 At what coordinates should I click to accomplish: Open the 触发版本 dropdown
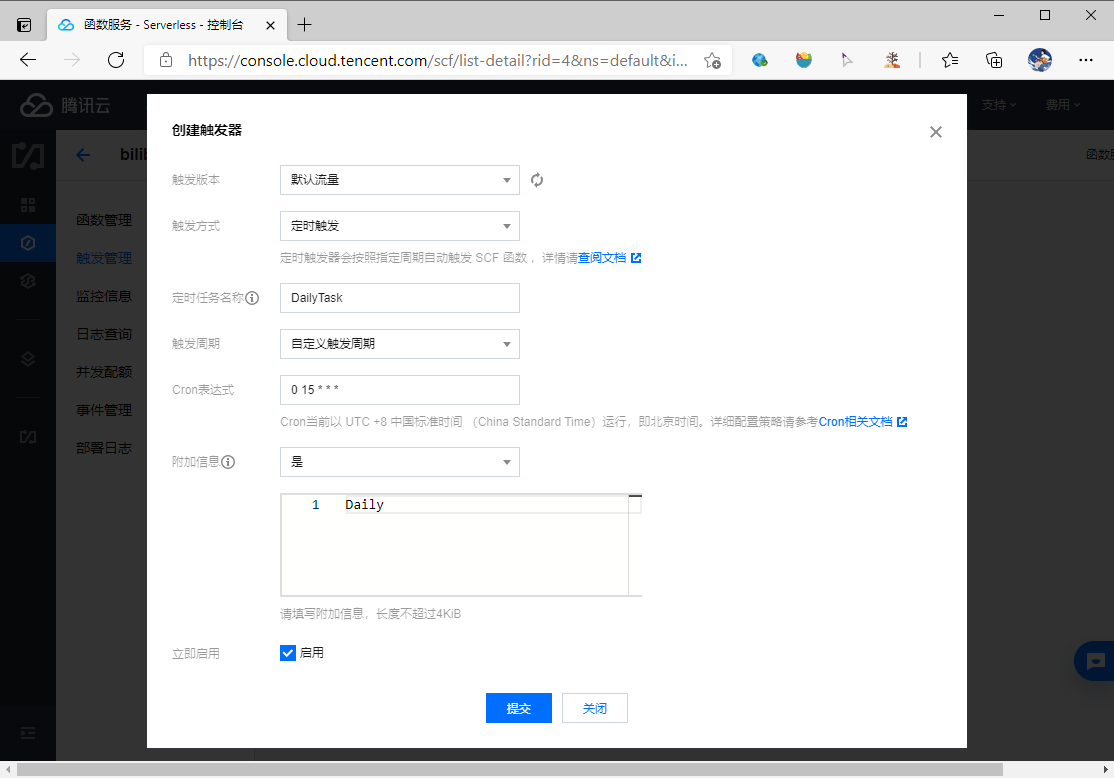tap(399, 180)
